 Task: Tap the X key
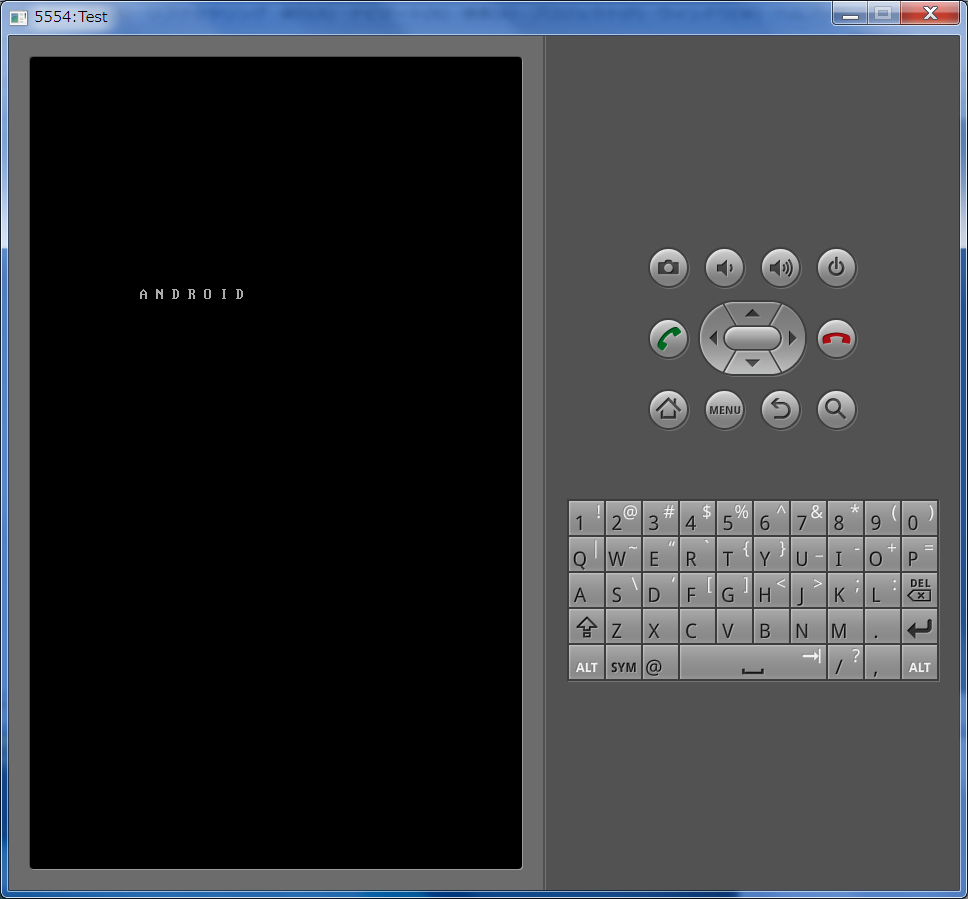tap(660, 626)
